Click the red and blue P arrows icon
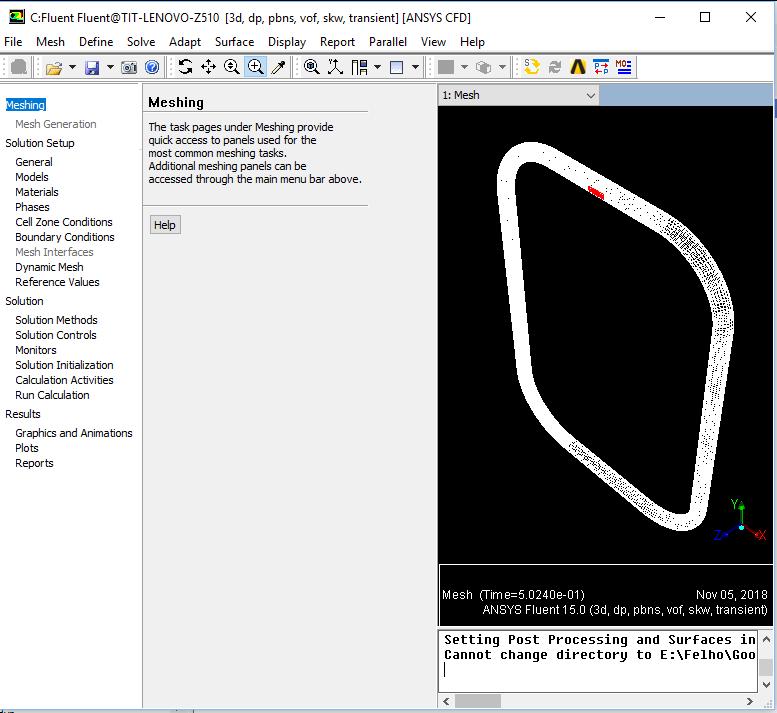The image size is (777, 713). (x=601, y=67)
